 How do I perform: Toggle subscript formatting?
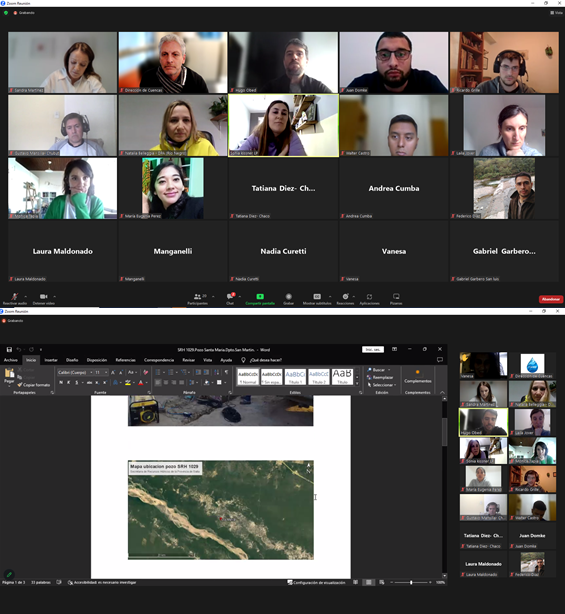click(97, 383)
